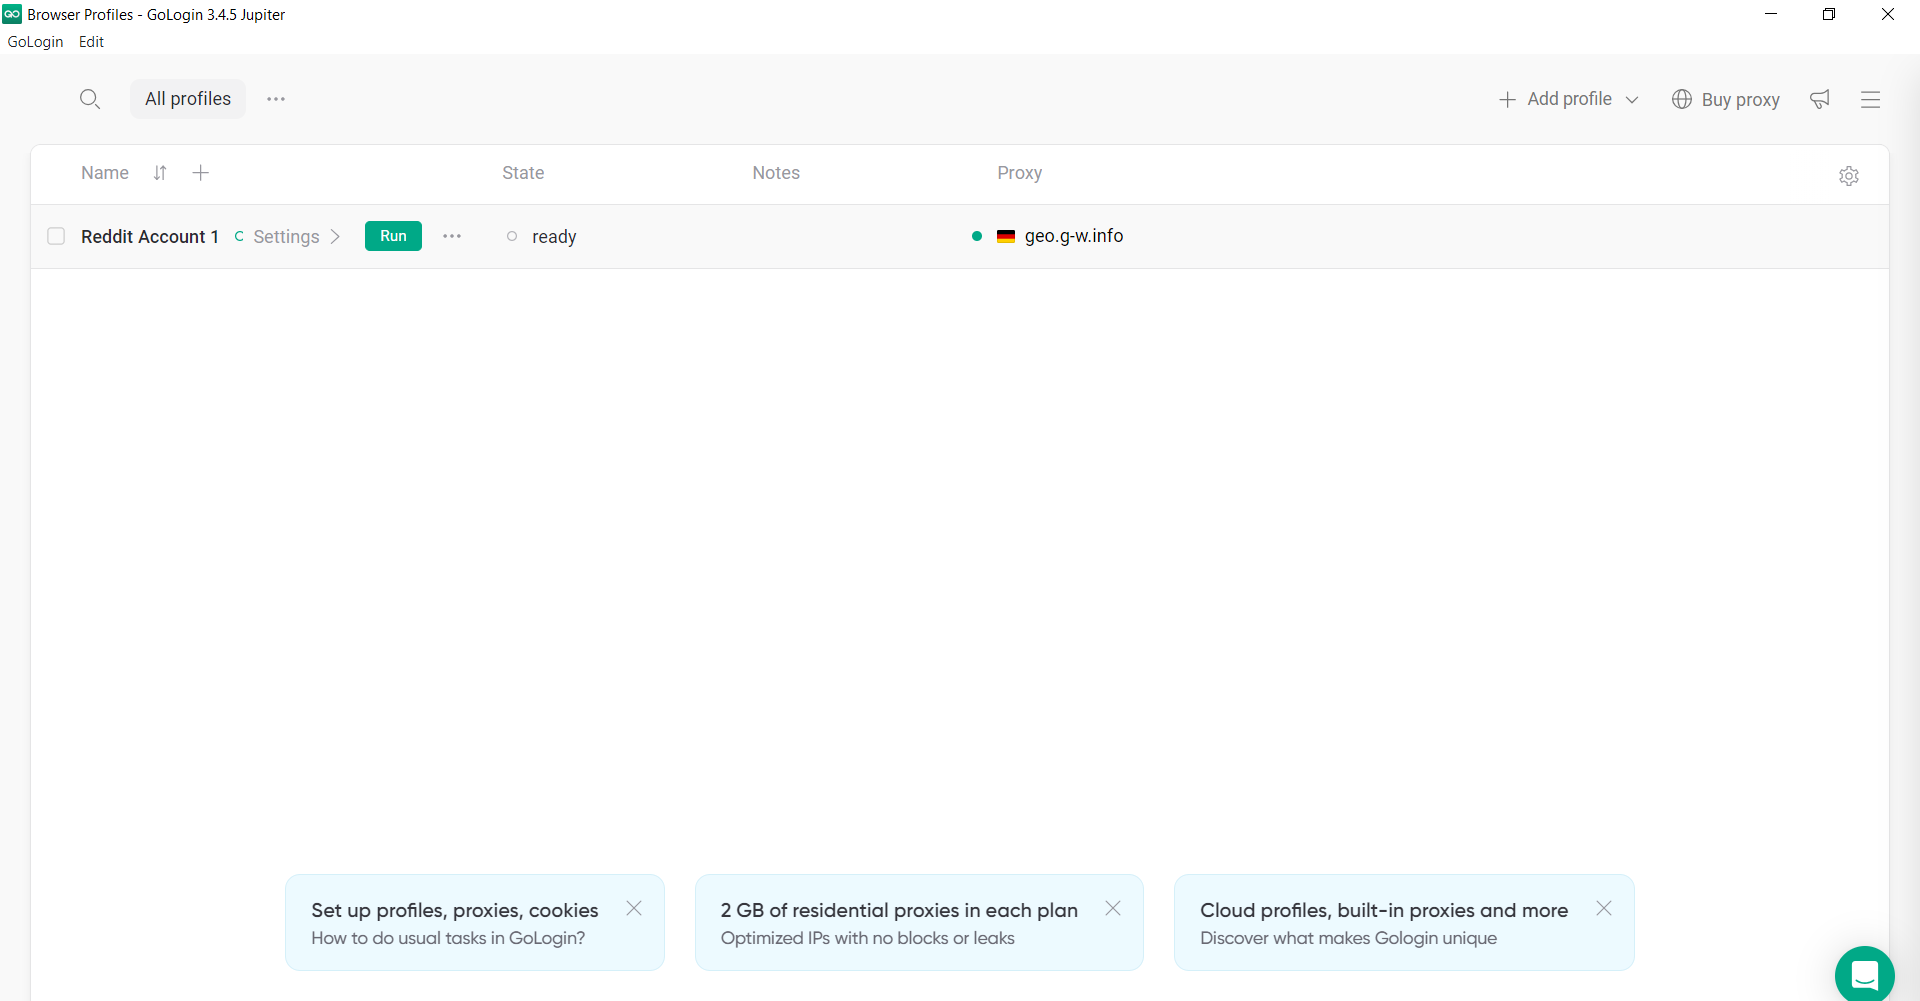Open 'Cloud profiles, built-in proxies' card
The width and height of the screenshot is (1920, 1001).
click(1404, 922)
